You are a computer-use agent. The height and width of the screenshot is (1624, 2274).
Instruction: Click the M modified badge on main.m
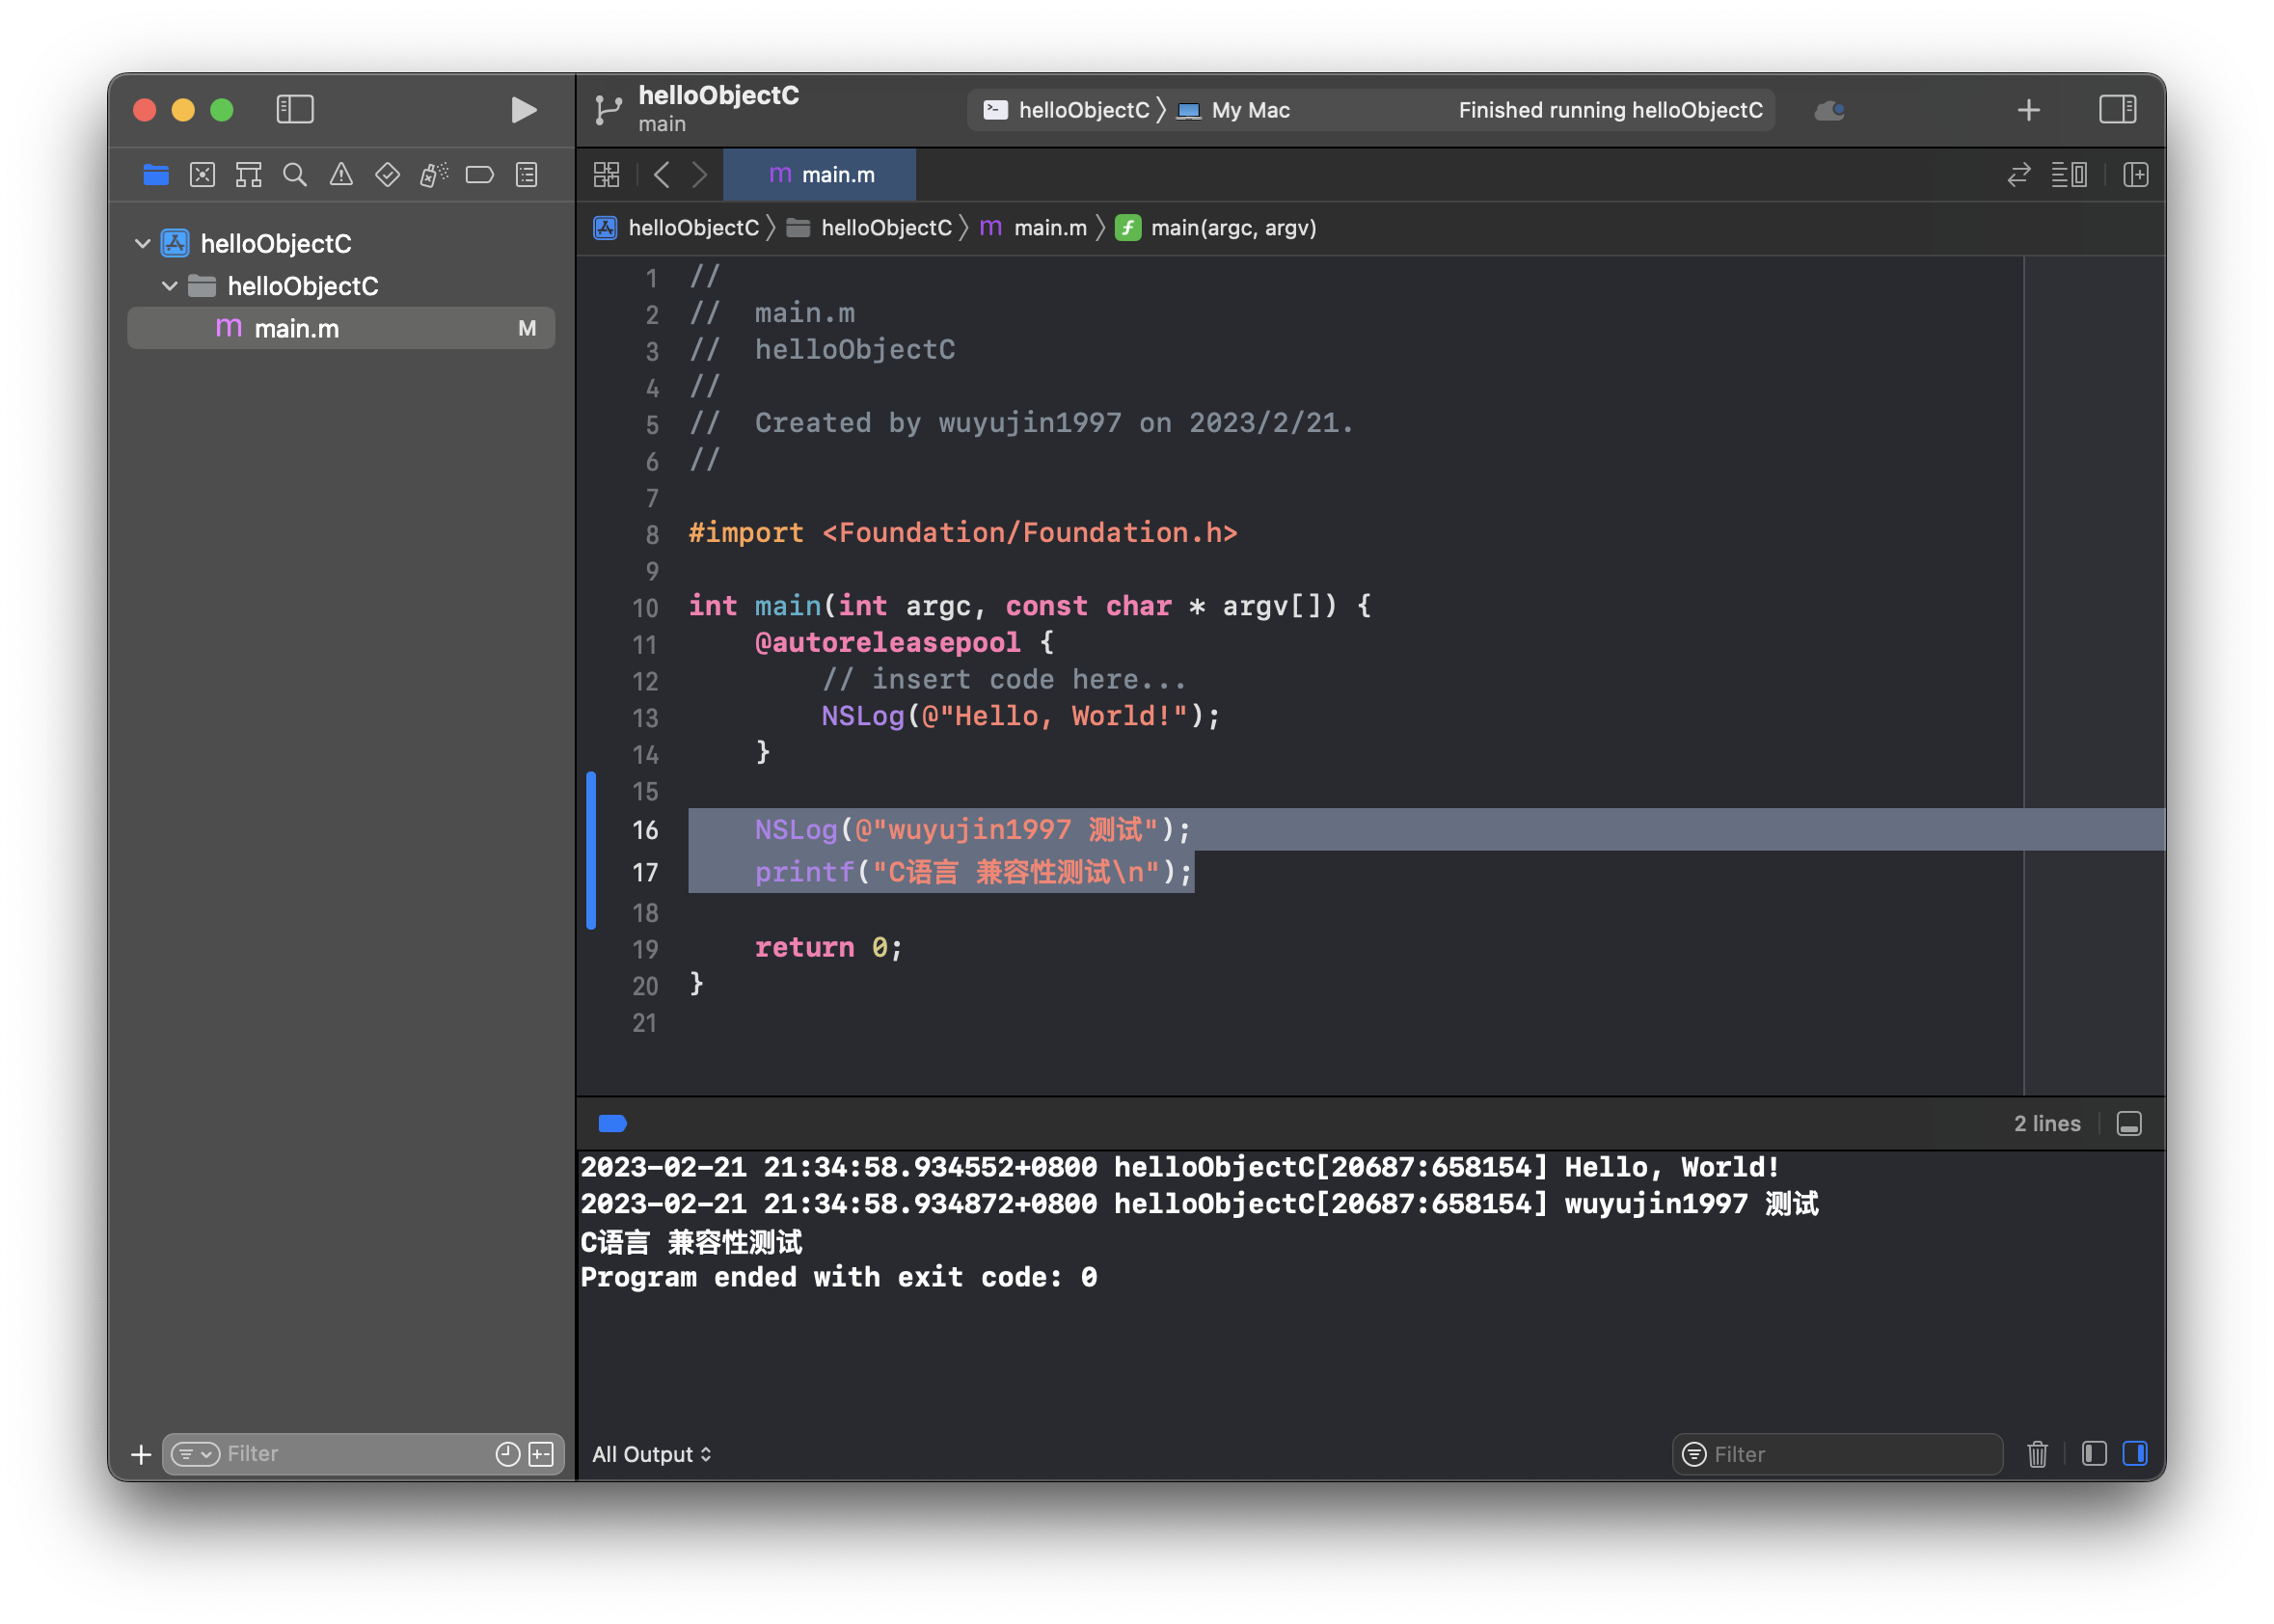click(527, 328)
